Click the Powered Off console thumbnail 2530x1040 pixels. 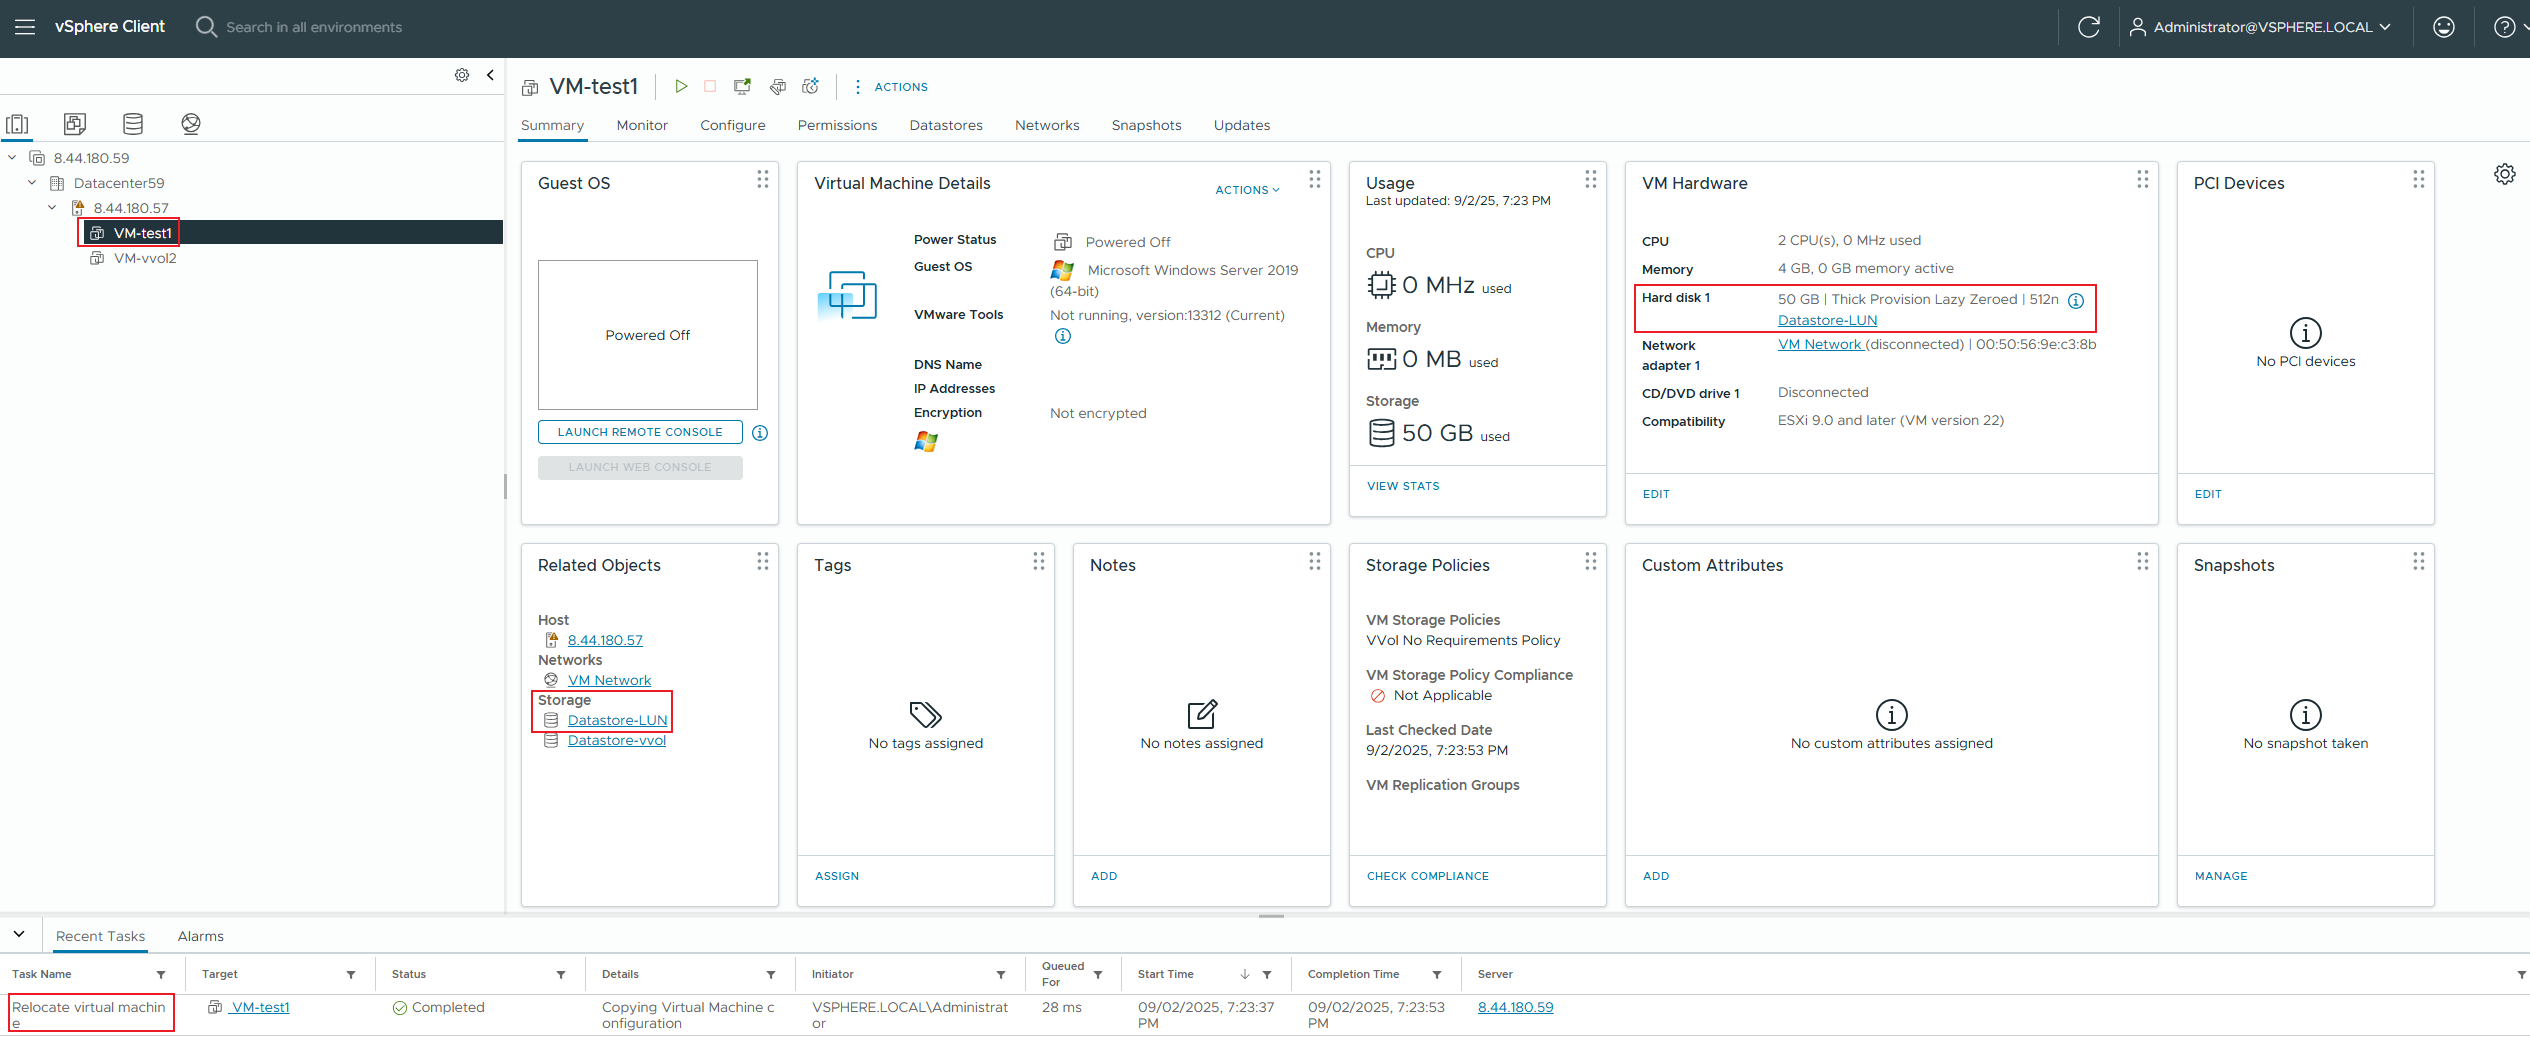point(648,335)
